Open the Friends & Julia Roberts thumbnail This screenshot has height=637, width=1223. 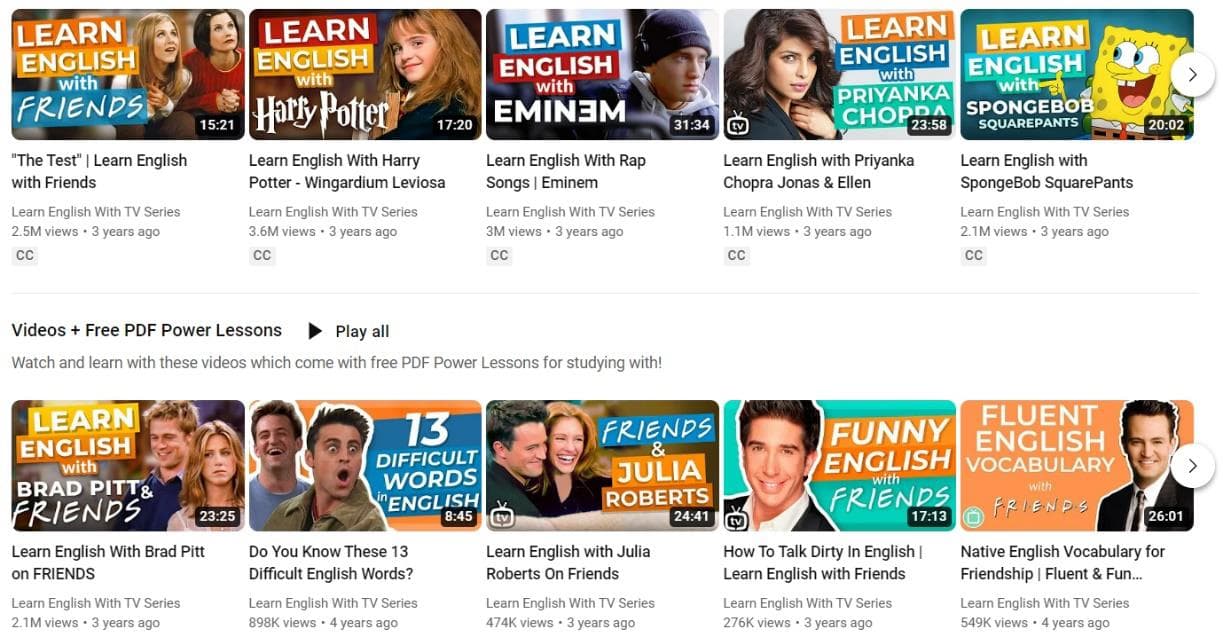pyautogui.click(x=602, y=466)
